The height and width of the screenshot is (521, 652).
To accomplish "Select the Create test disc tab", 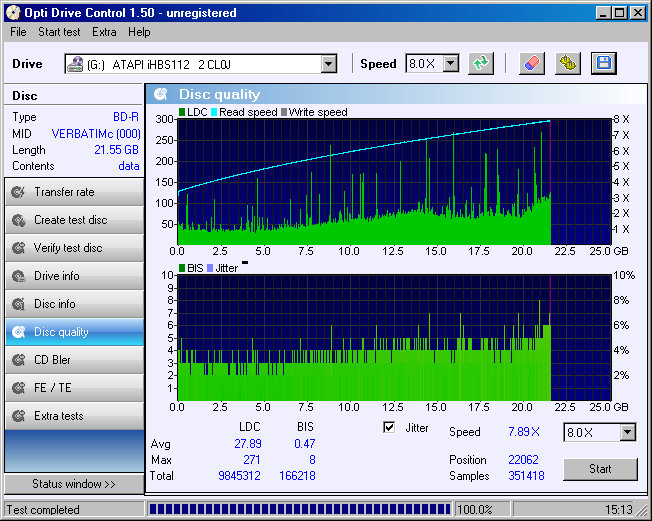I will [74, 220].
